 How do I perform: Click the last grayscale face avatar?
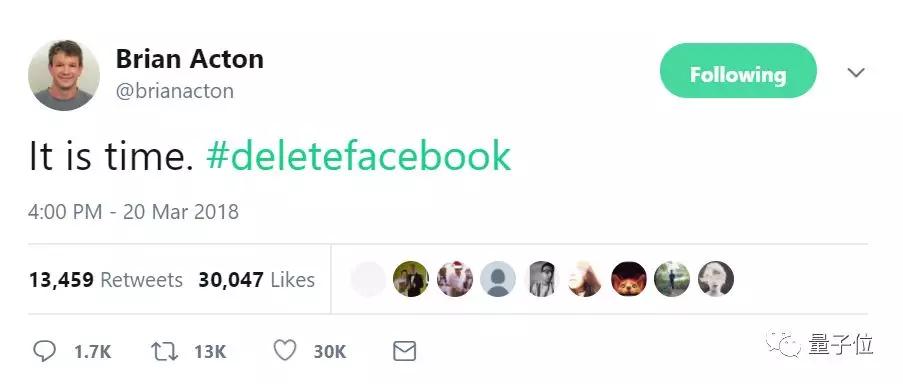pos(716,279)
